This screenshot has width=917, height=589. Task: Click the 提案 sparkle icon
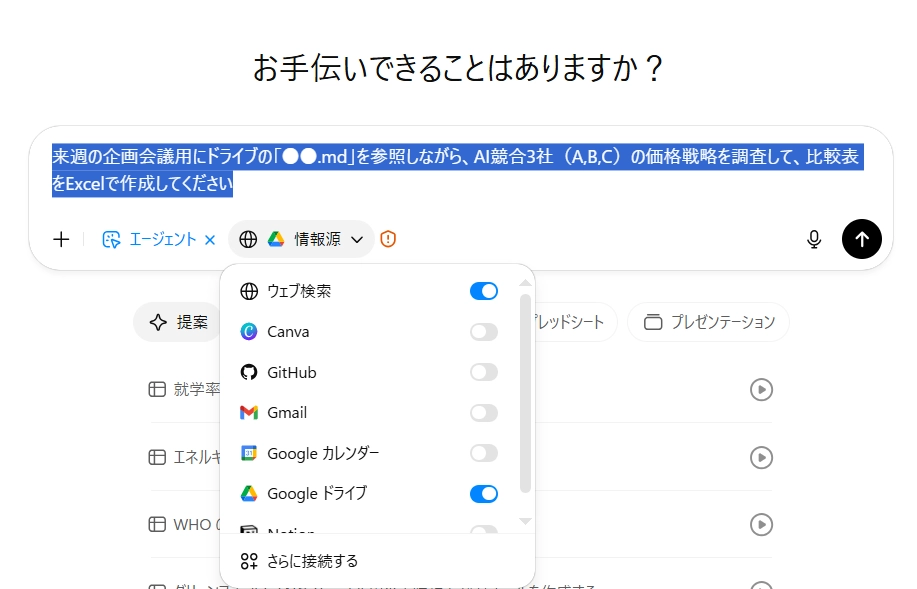pyautogui.click(x=158, y=322)
